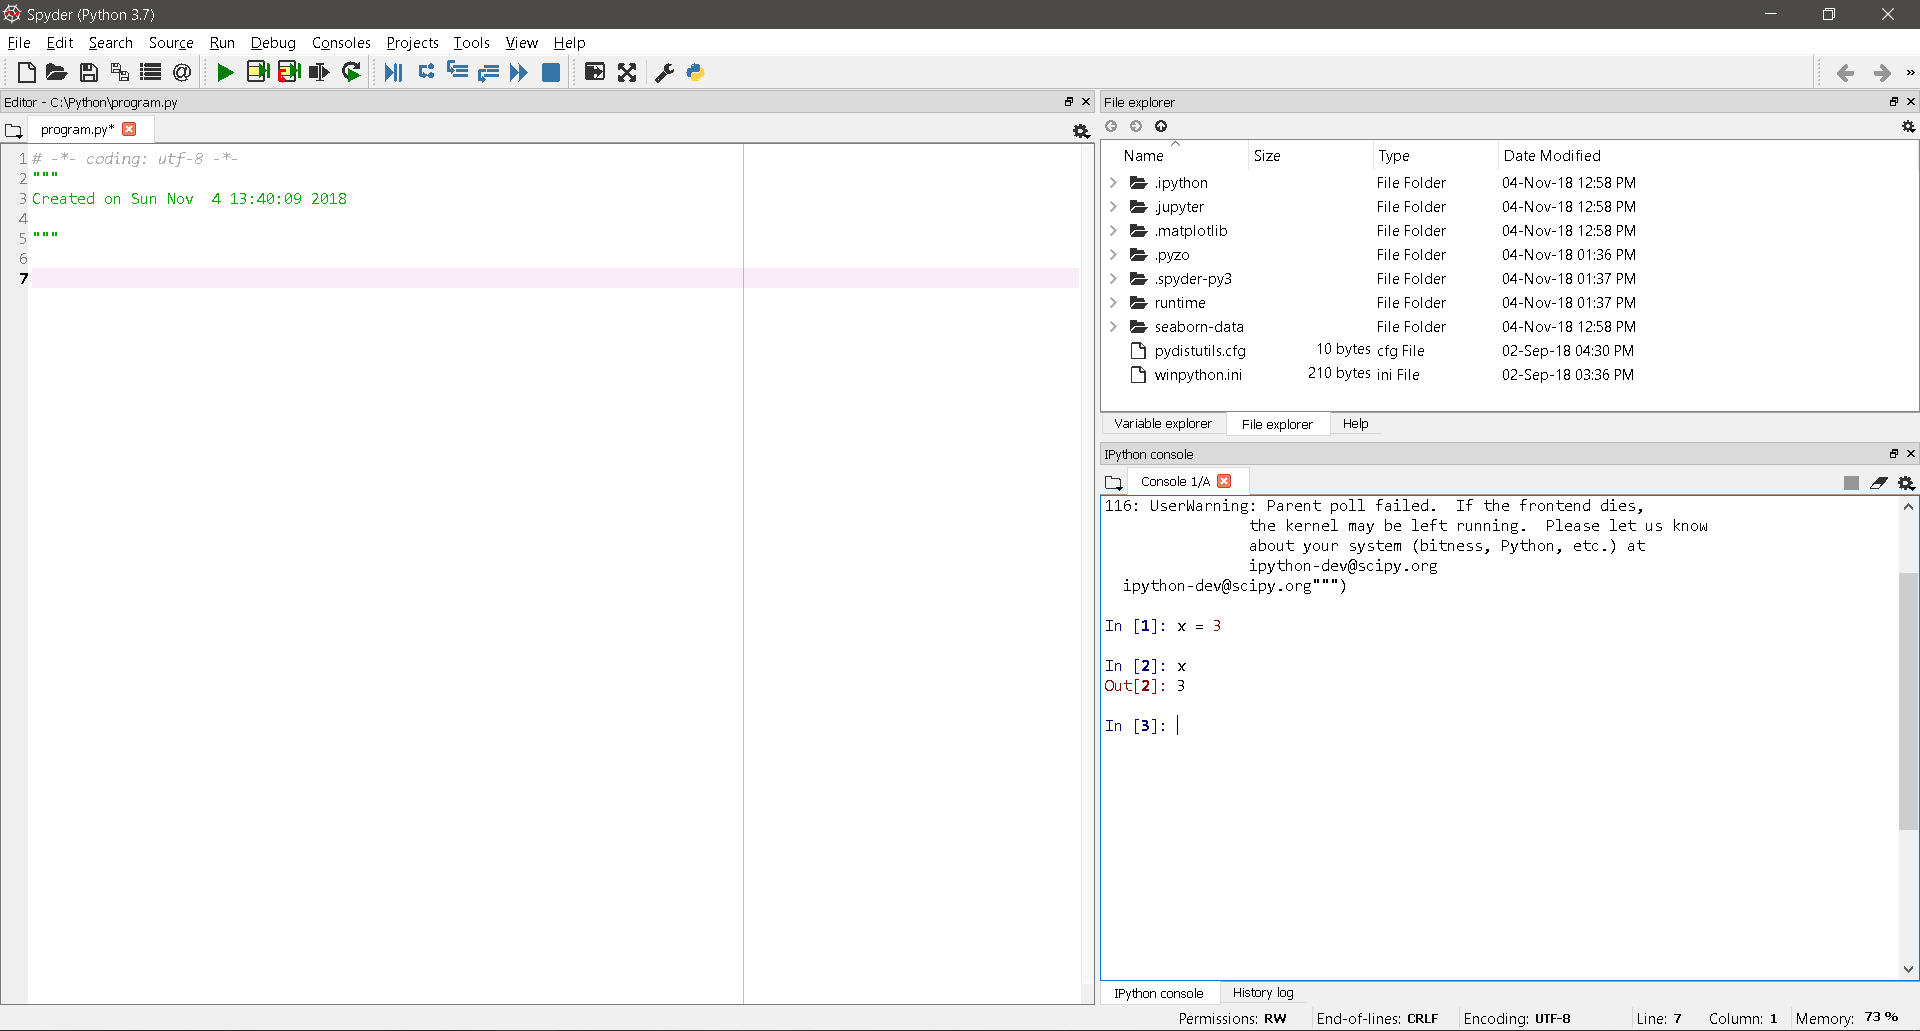Click the Run current cell icon
Image resolution: width=1920 pixels, height=1031 pixels.
[x=257, y=72]
